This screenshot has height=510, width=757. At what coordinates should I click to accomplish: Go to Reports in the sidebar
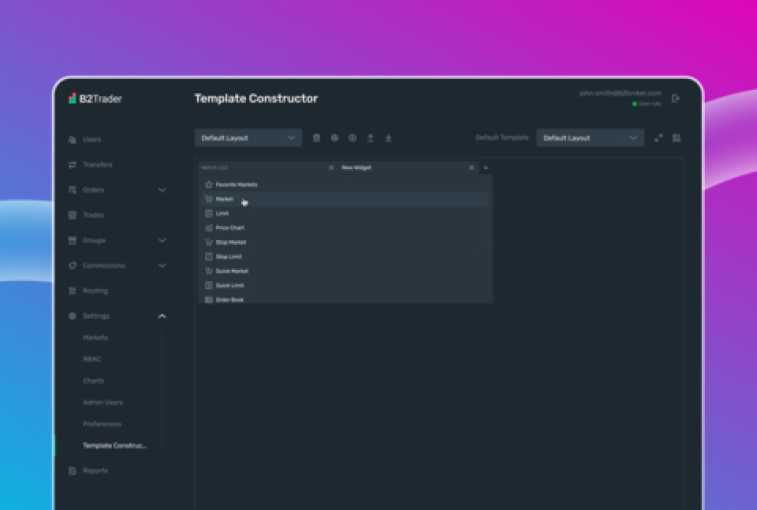click(95, 470)
